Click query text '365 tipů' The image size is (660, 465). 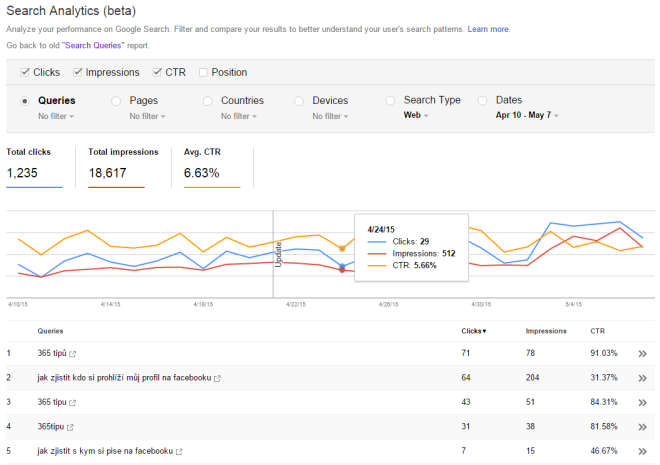click(x=52, y=353)
